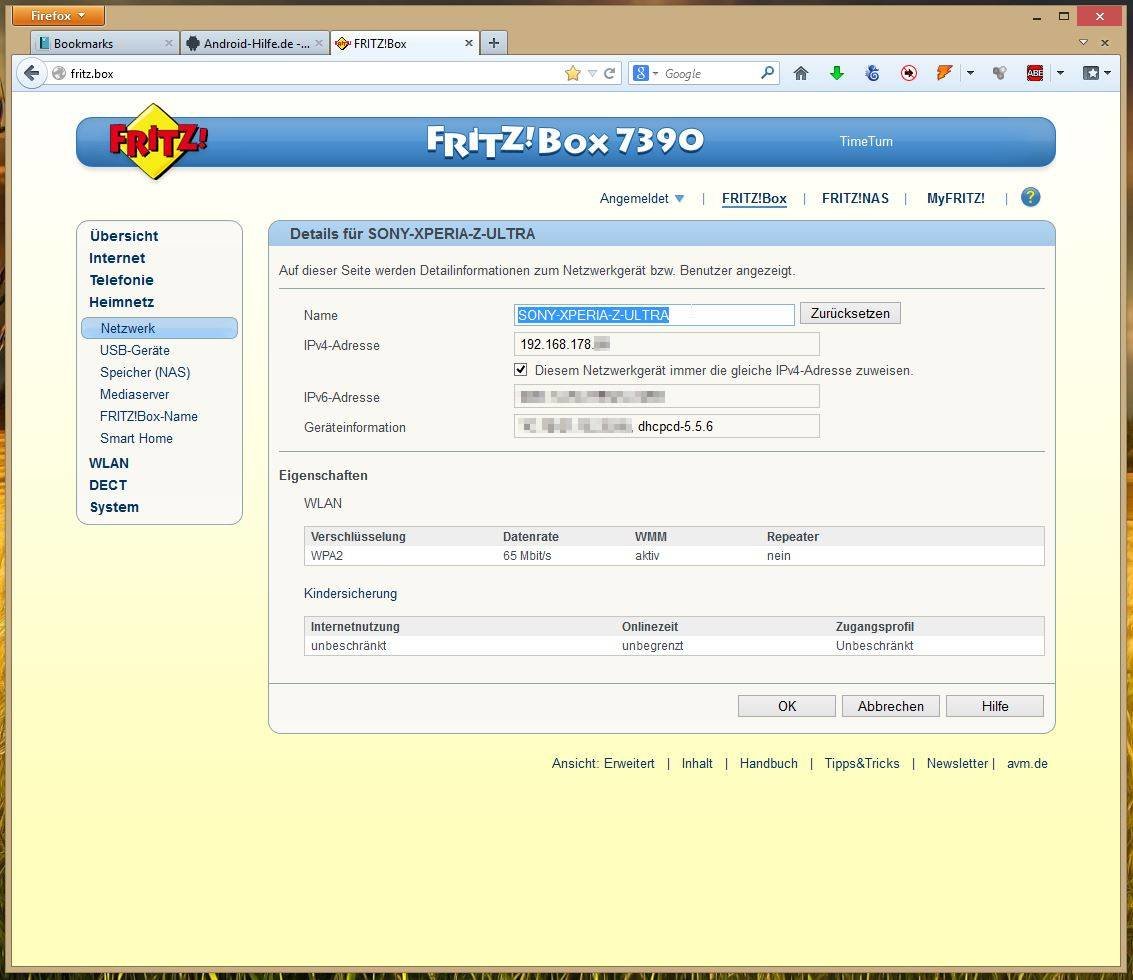Open the list all tabs arrow
The image size is (1133, 980).
click(1083, 43)
